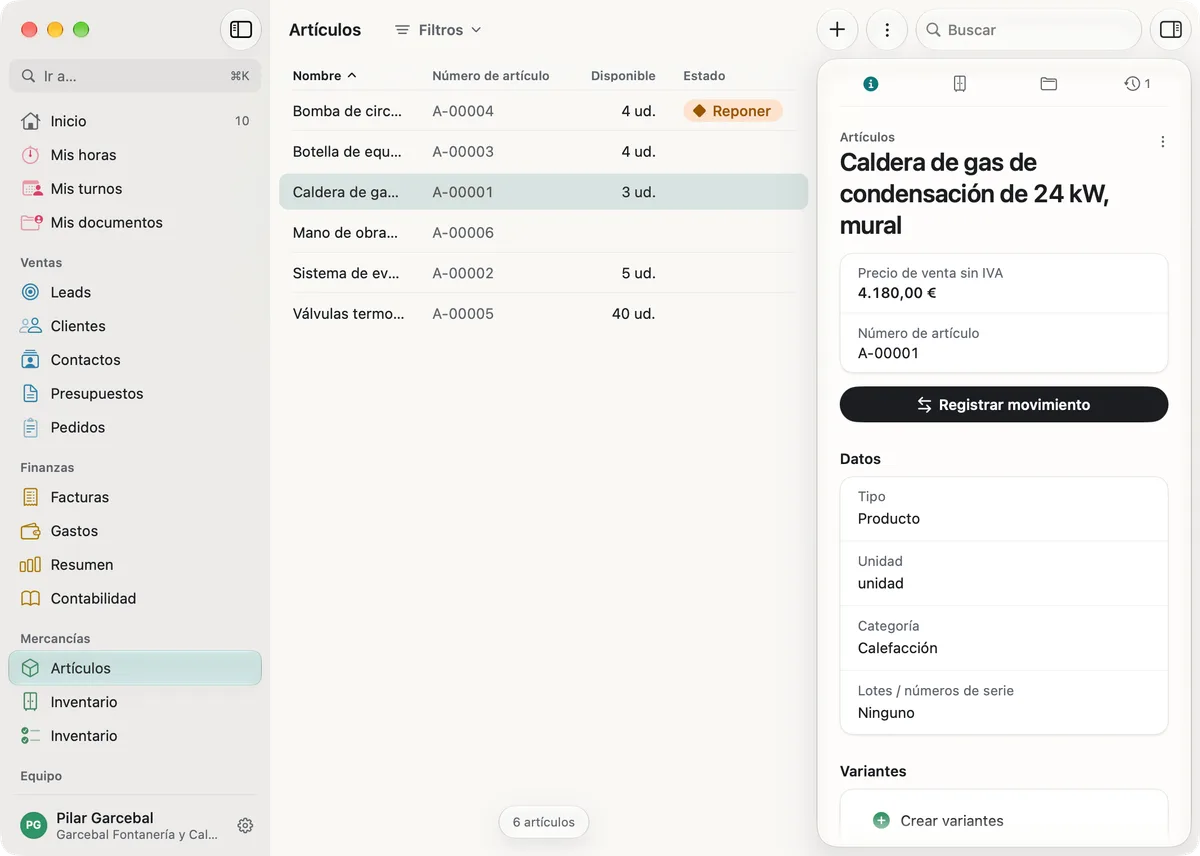
Task: Click the Unidad field in Datos
Action: 1004,573
